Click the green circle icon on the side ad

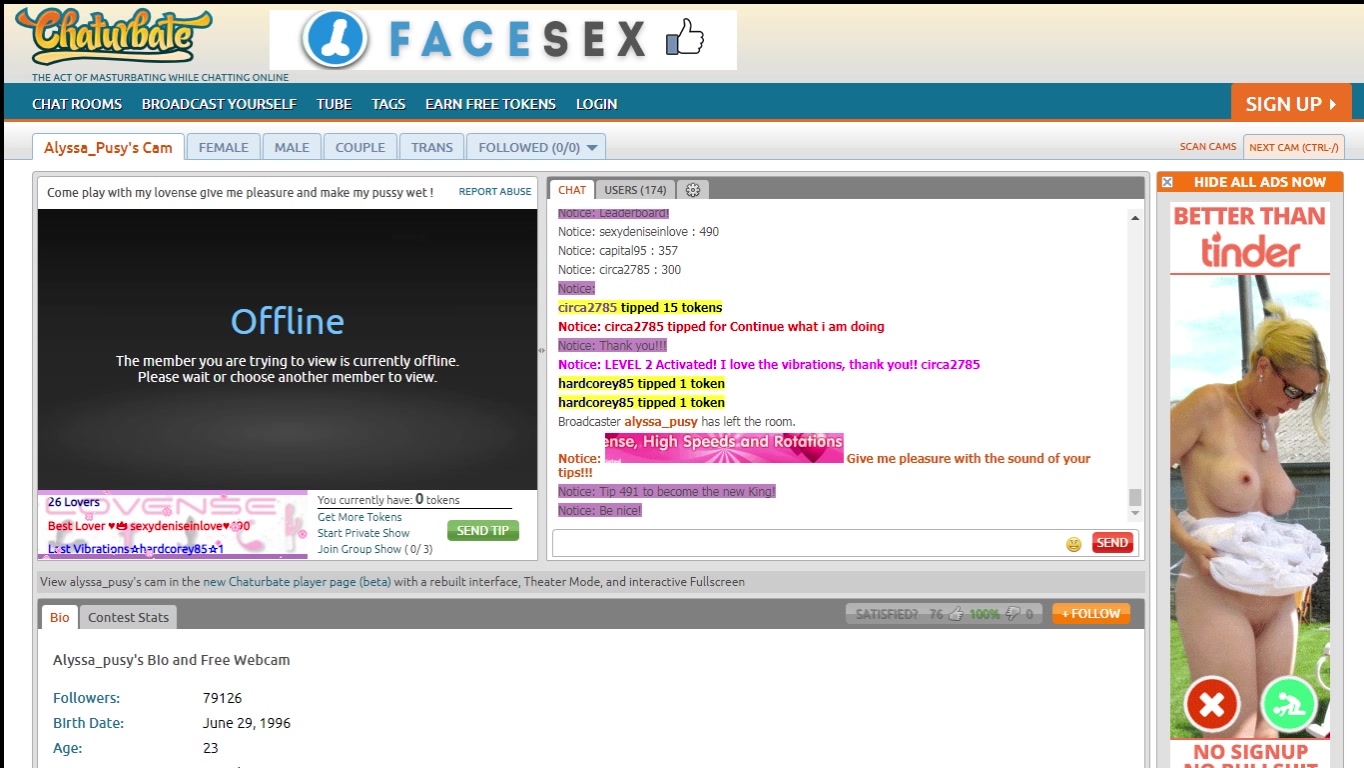tap(1289, 705)
